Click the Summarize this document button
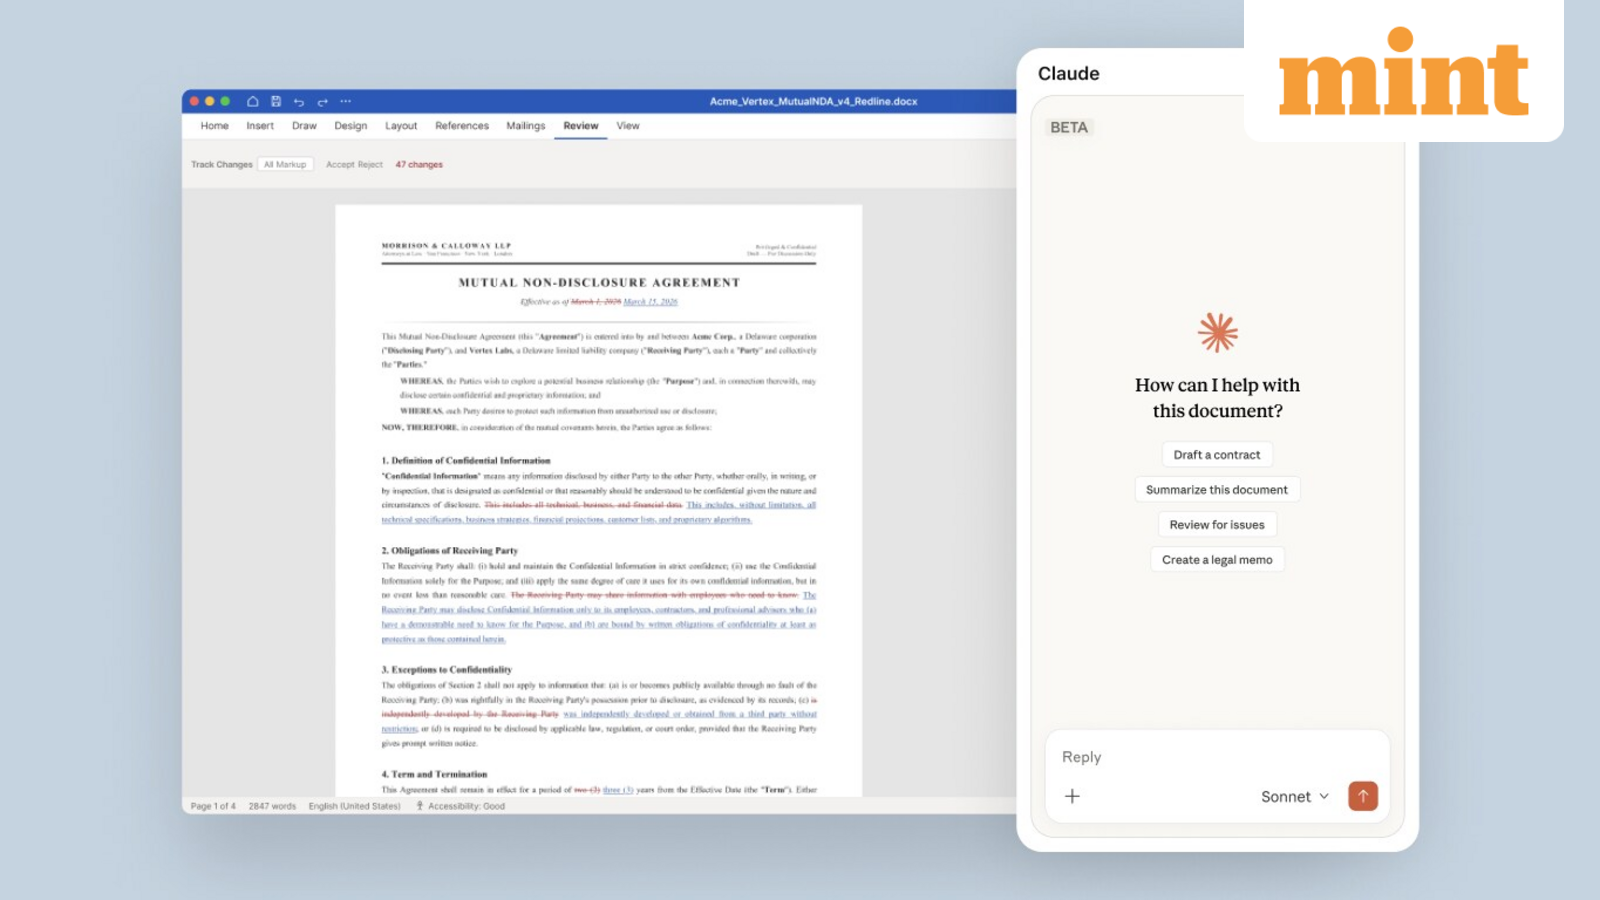 tap(1216, 489)
